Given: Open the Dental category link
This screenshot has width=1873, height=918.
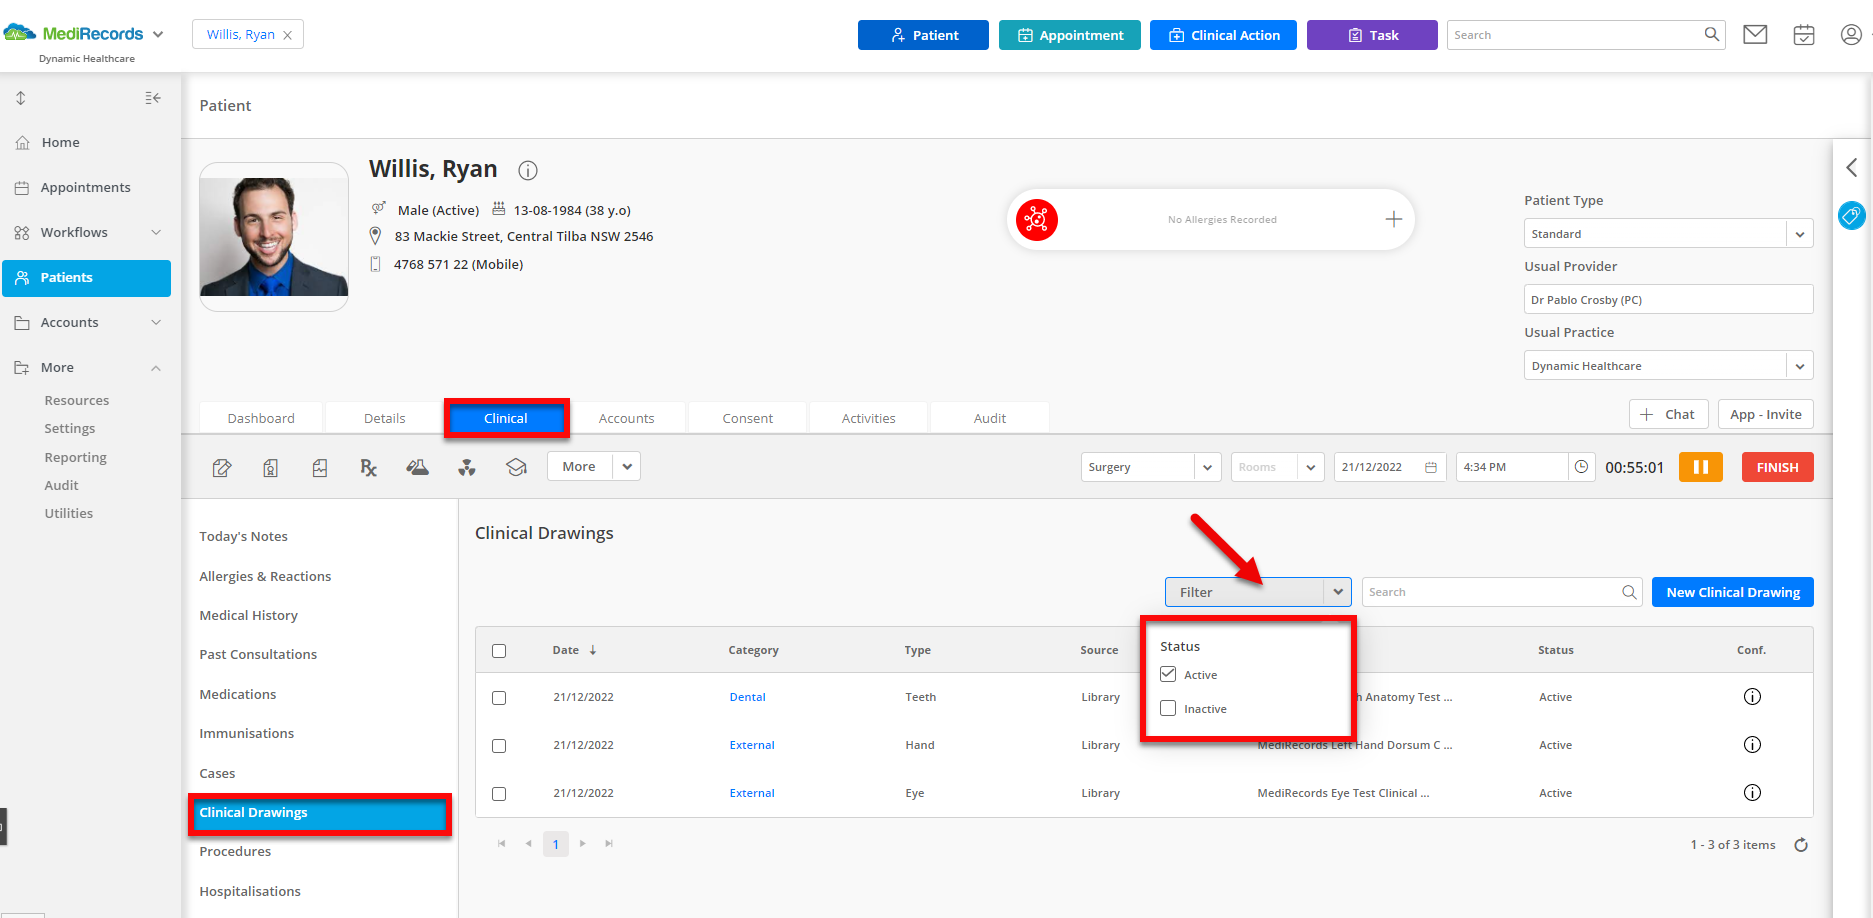Looking at the screenshot, I should coord(748,697).
